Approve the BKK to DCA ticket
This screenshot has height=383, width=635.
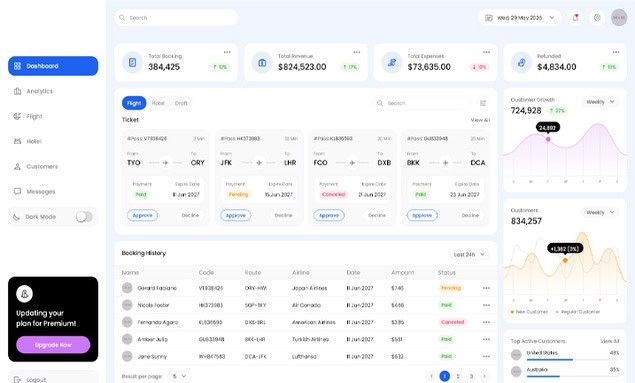[x=422, y=215]
